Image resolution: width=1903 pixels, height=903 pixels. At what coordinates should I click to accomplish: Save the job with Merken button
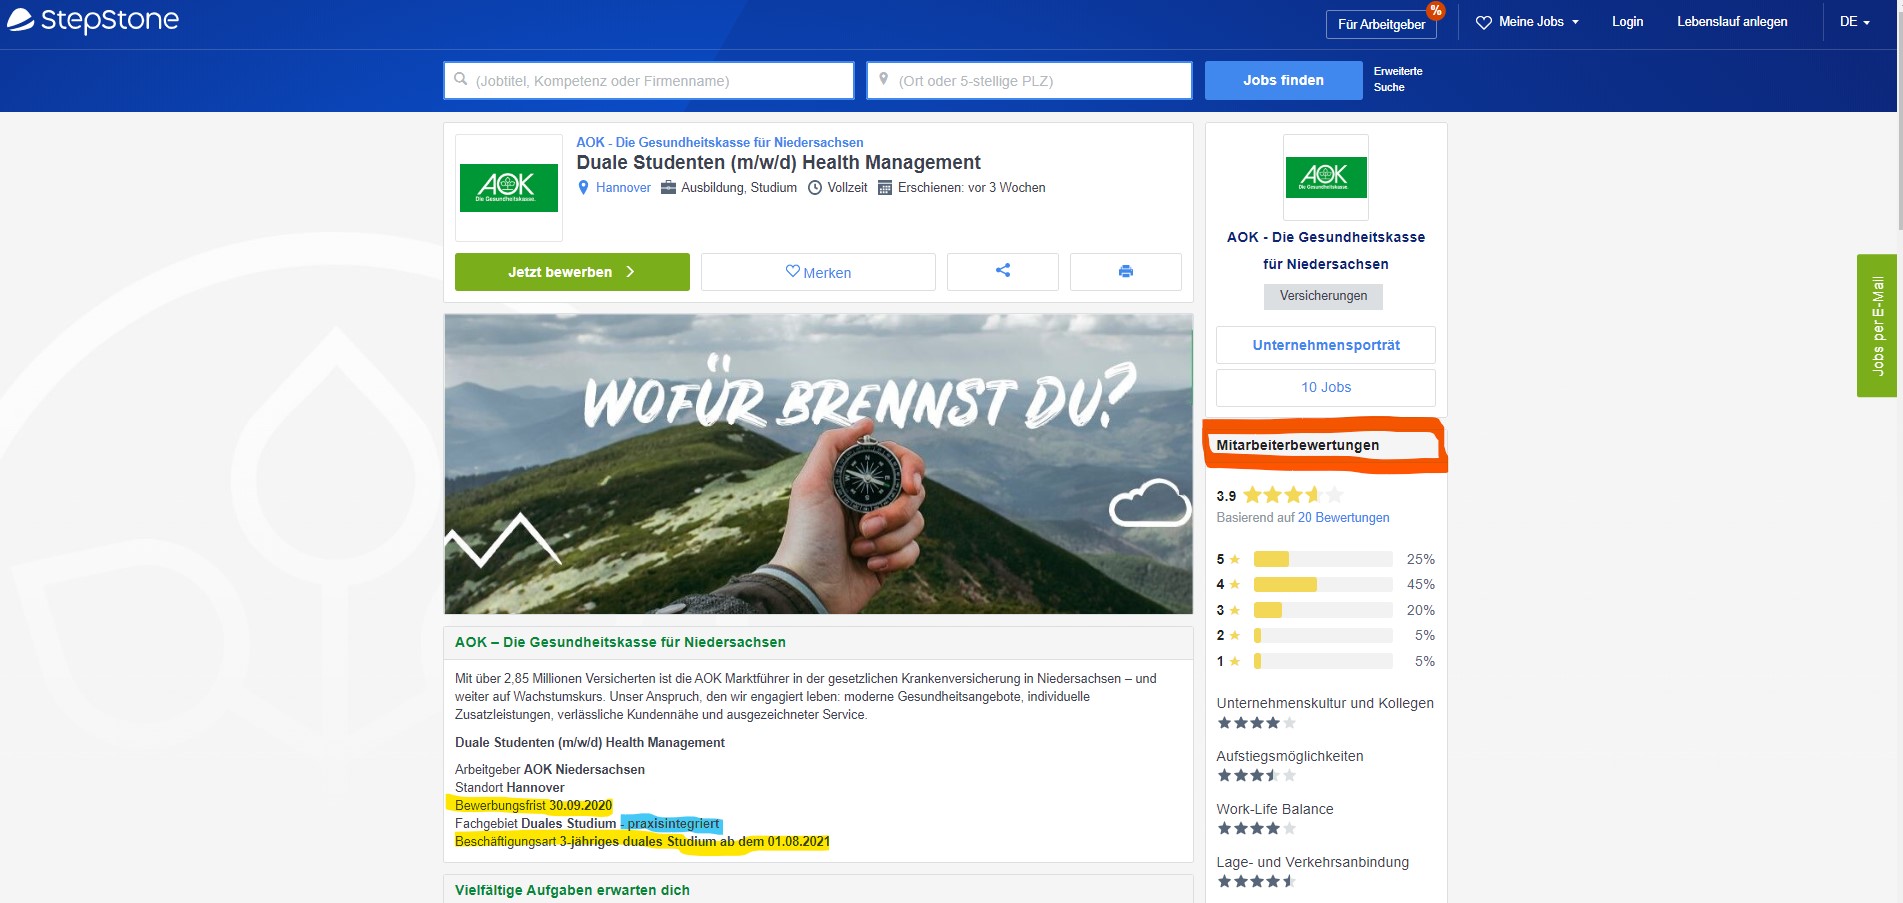point(818,272)
